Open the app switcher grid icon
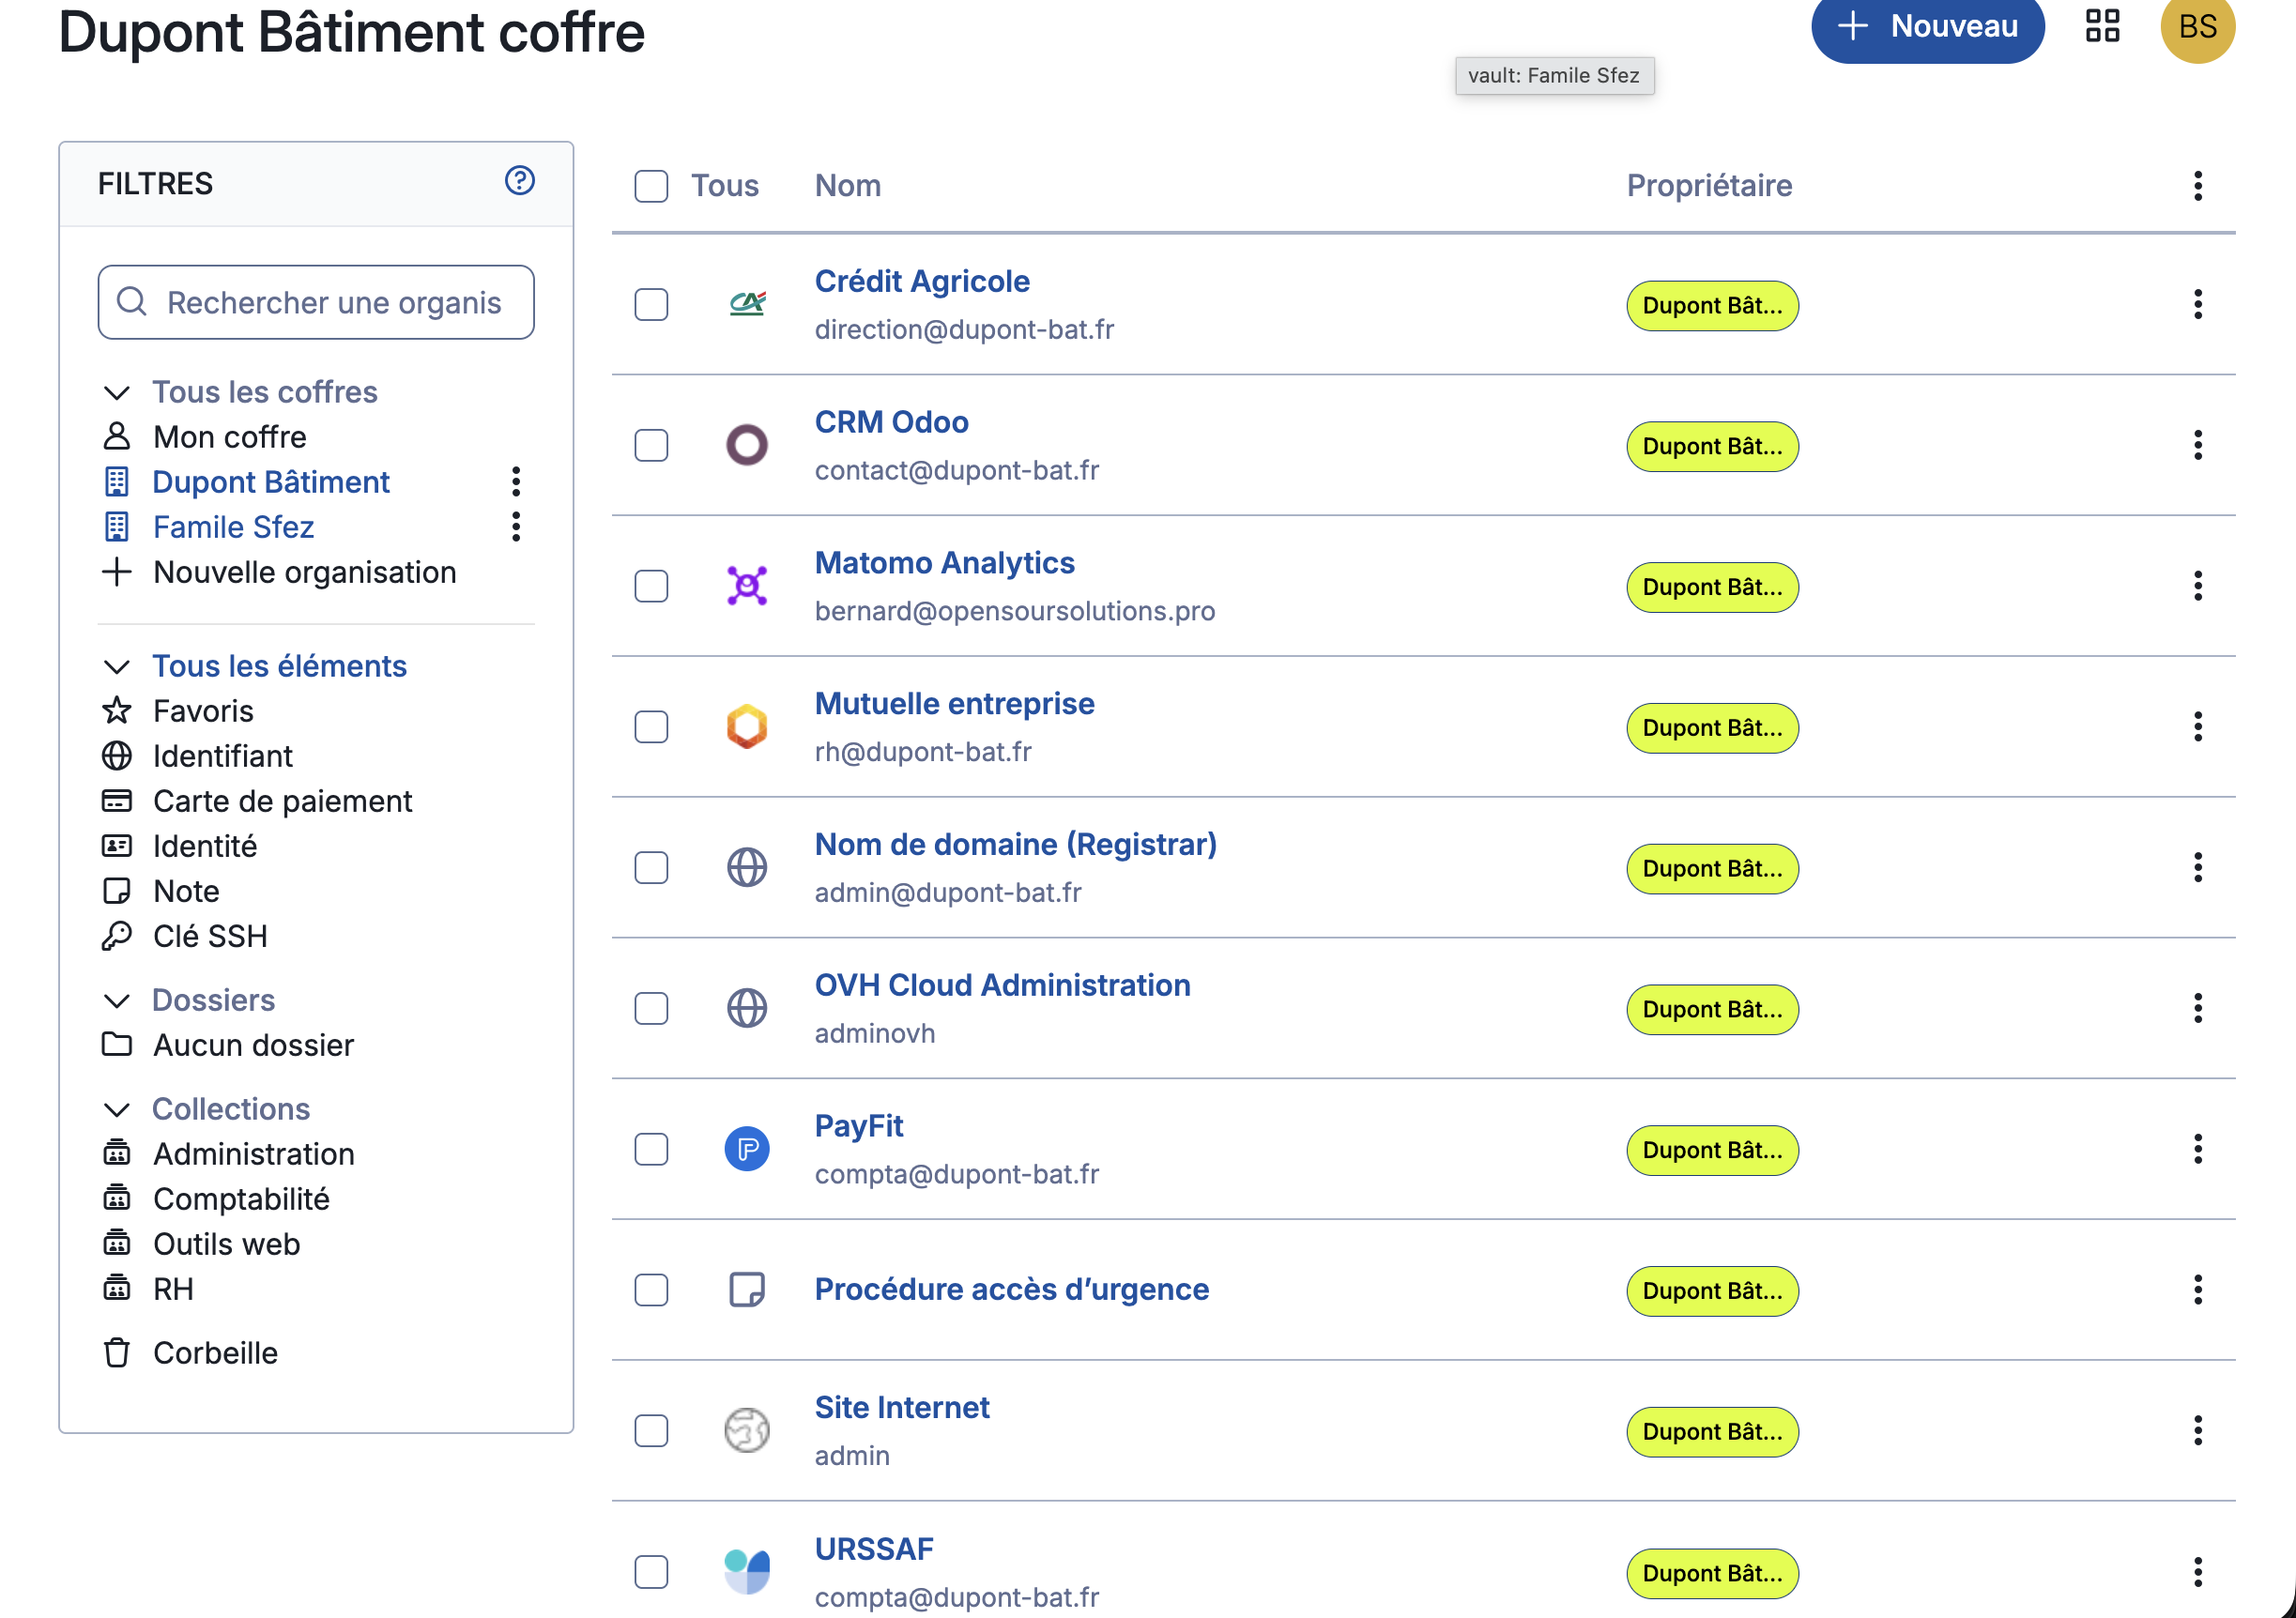Image resolution: width=2296 pixels, height=1618 pixels. tap(2102, 26)
